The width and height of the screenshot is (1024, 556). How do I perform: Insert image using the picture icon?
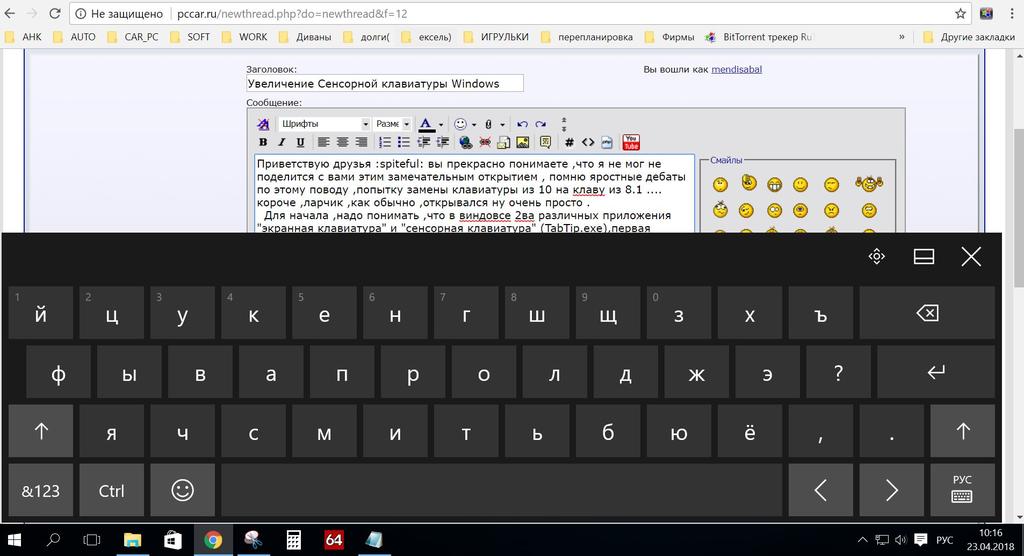[523, 143]
